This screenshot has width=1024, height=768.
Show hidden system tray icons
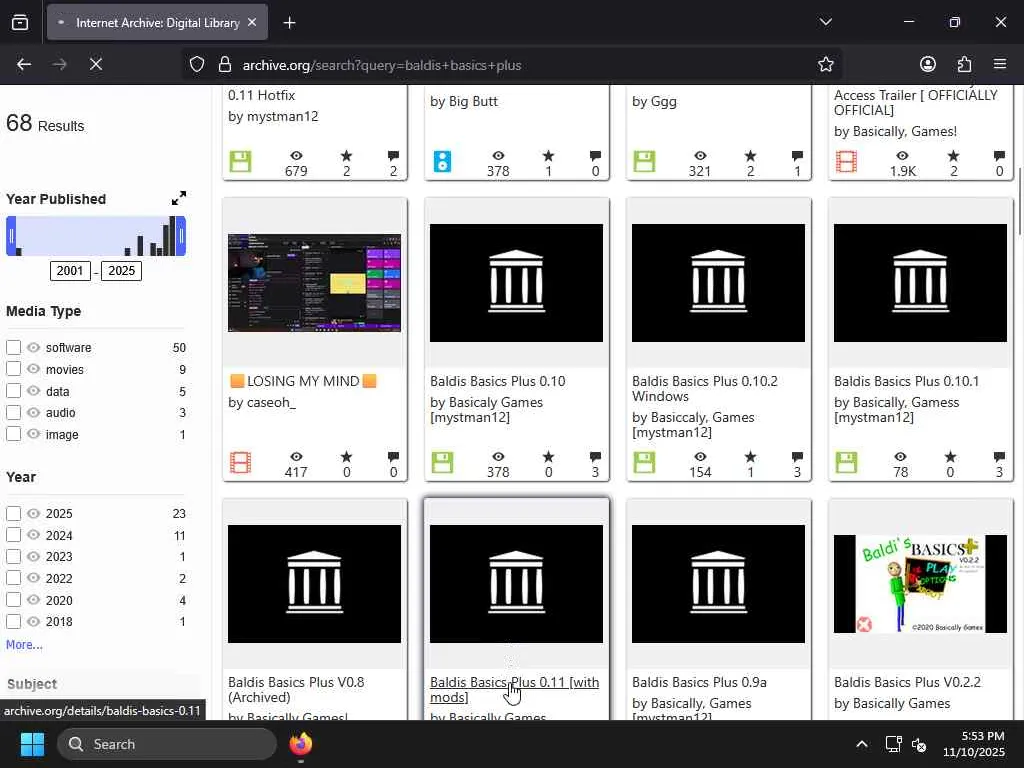pyautogui.click(x=862, y=744)
